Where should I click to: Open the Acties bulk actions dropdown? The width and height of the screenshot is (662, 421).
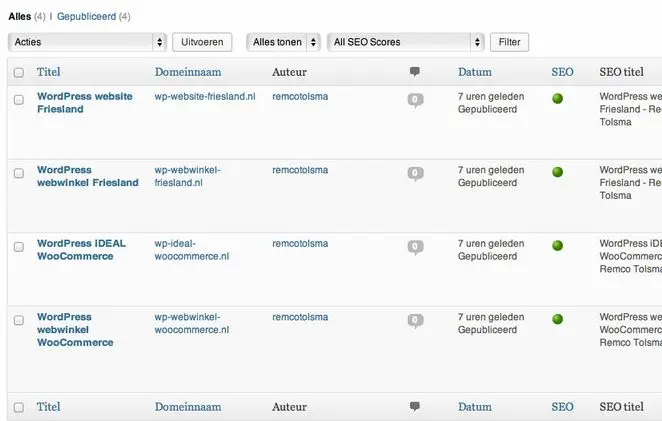pyautogui.click(x=87, y=42)
